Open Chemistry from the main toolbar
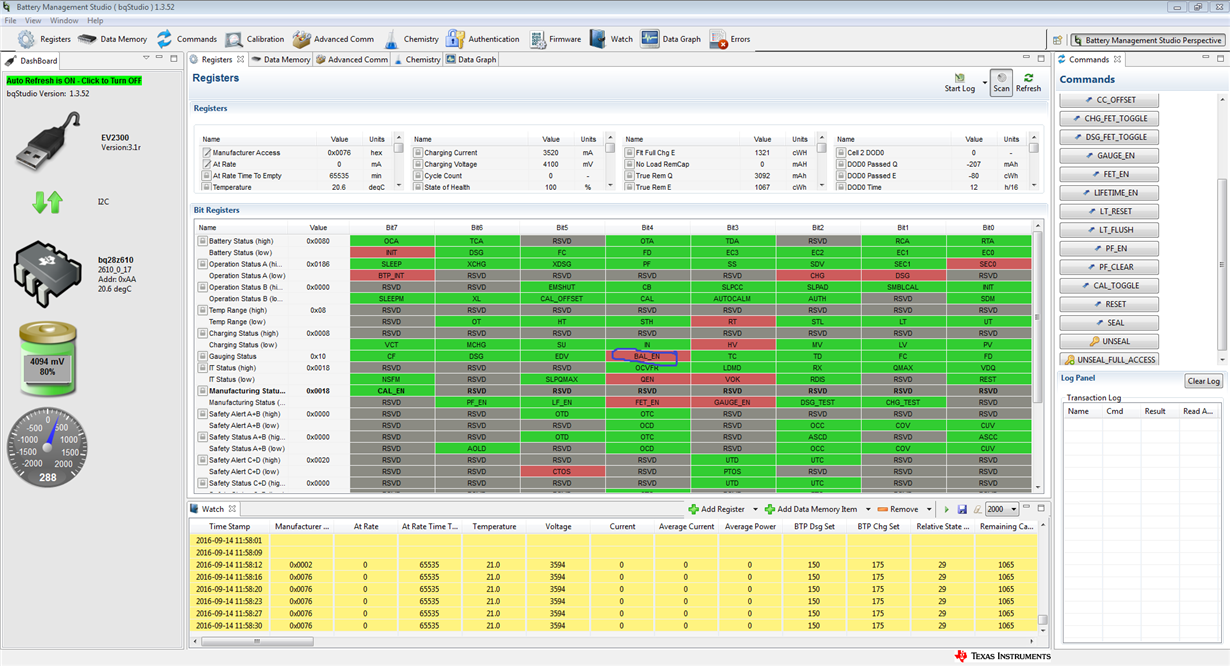This screenshot has width=1230, height=666. pyautogui.click(x=410, y=40)
